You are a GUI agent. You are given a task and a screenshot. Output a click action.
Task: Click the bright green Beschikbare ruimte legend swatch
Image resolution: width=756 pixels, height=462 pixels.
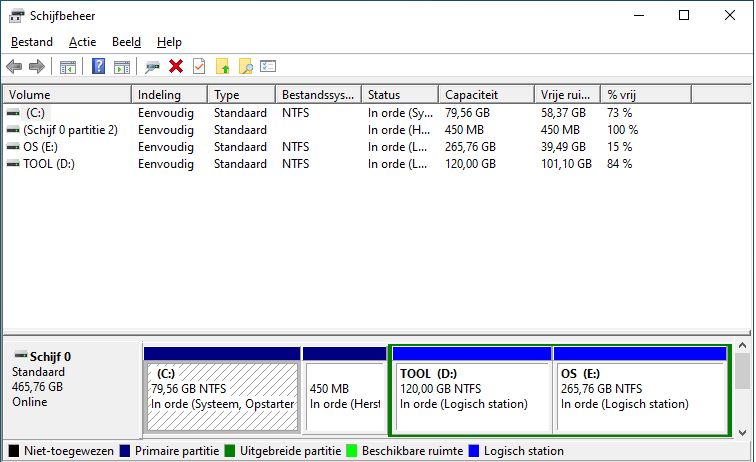(352, 451)
